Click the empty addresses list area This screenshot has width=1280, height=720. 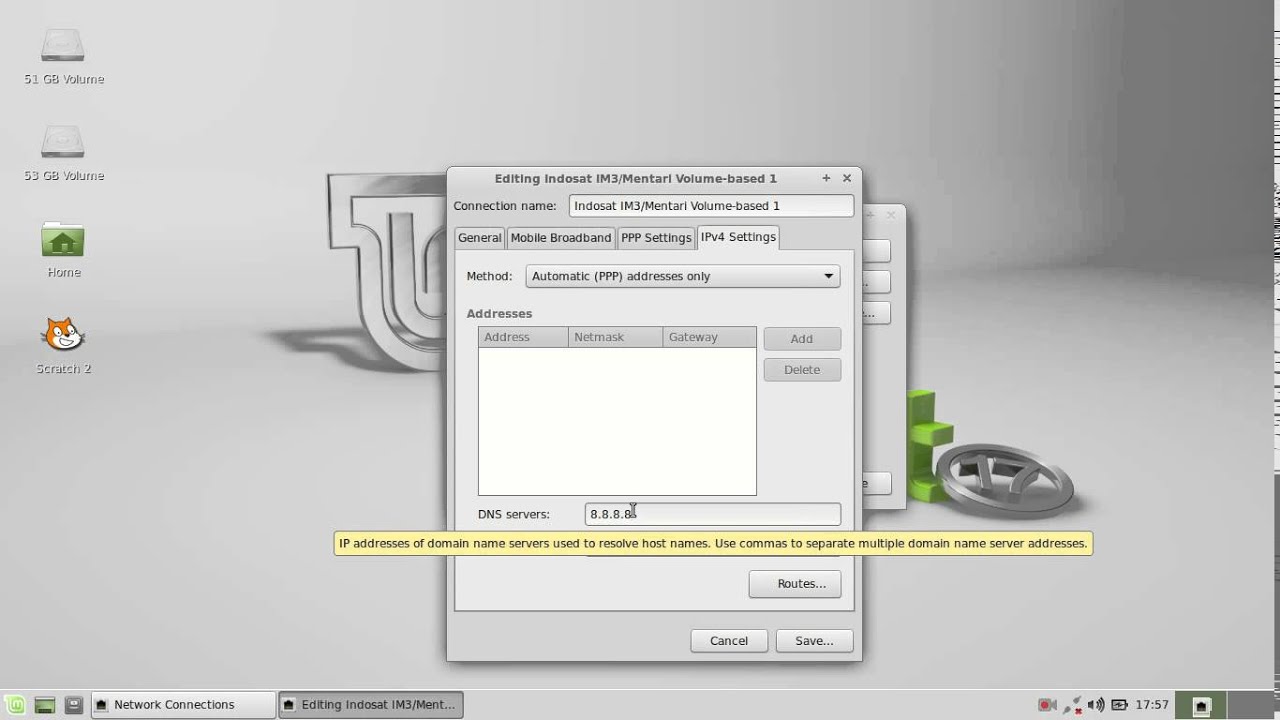coord(617,420)
